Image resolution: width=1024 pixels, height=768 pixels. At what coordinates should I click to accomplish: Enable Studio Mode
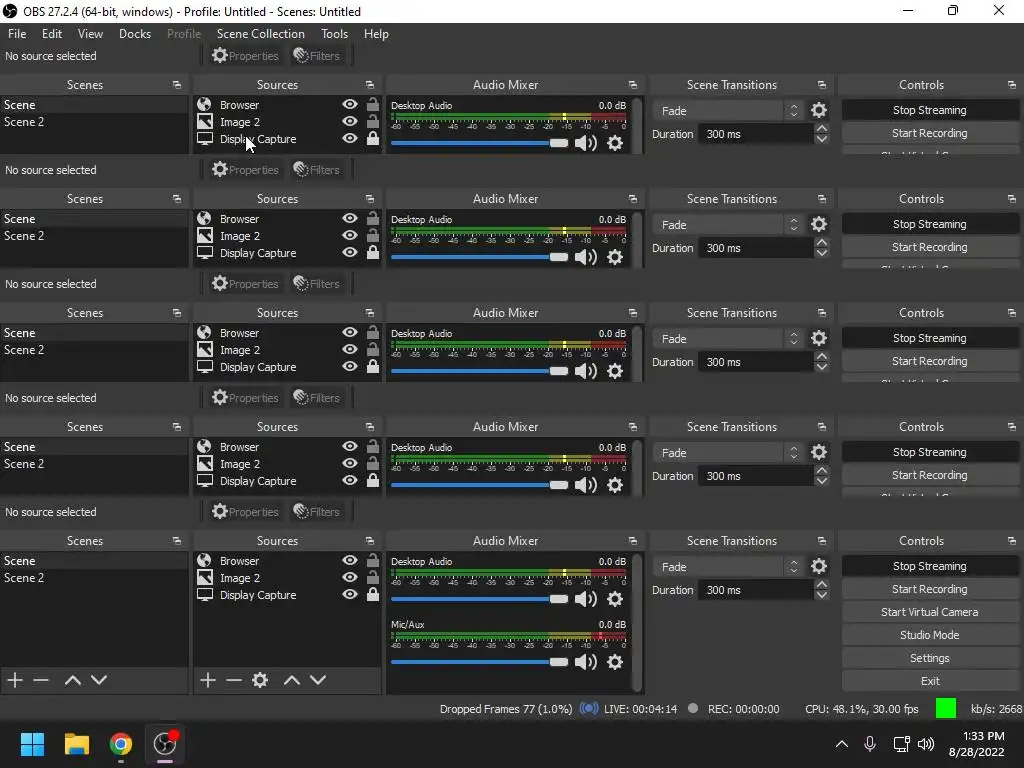click(929, 635)
